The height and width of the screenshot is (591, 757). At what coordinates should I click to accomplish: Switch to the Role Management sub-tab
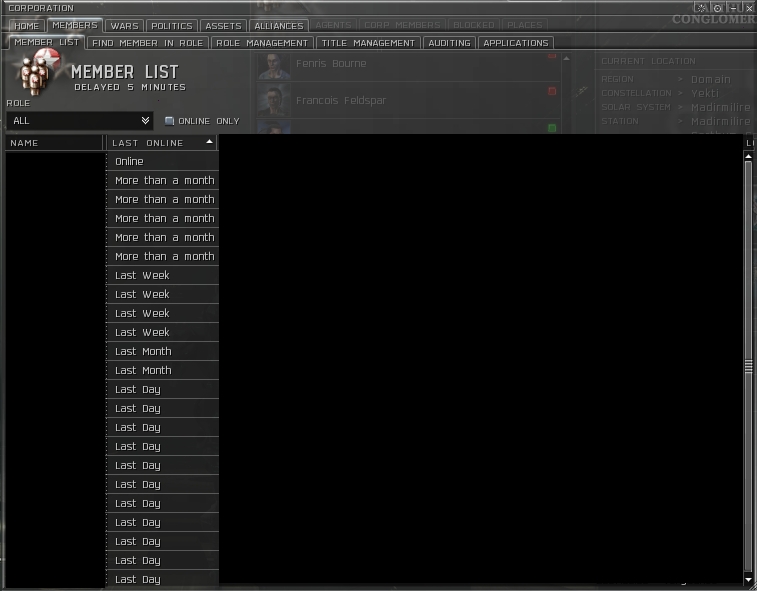click(262, 43)
